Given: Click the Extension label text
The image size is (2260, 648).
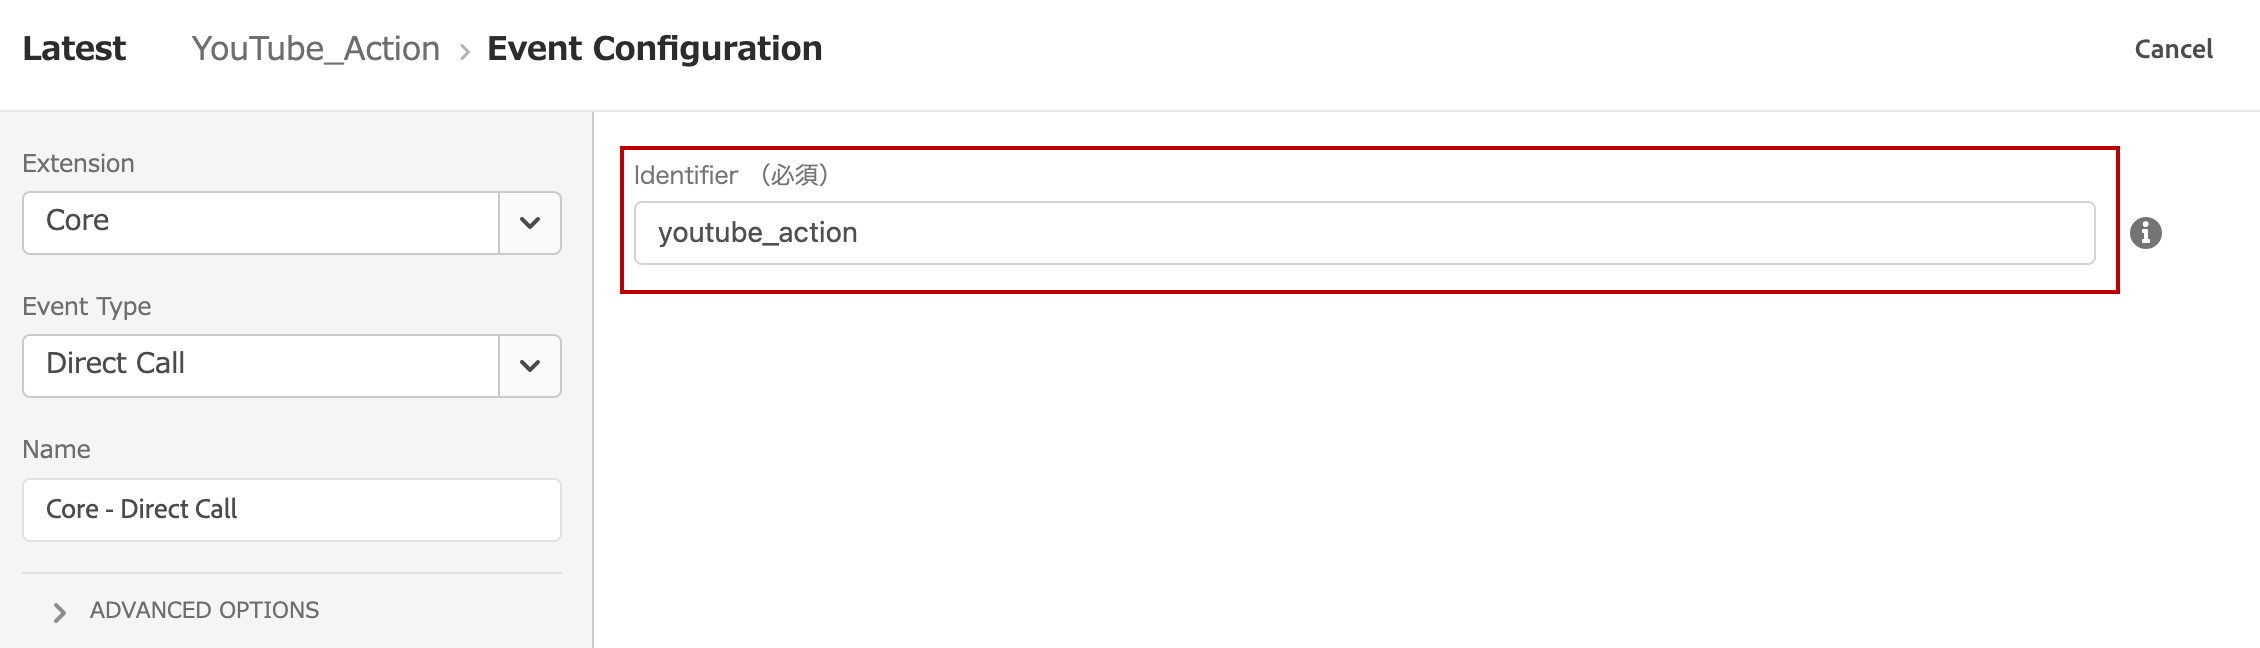Looking at the screenshot, I should [x=78, y=163].
